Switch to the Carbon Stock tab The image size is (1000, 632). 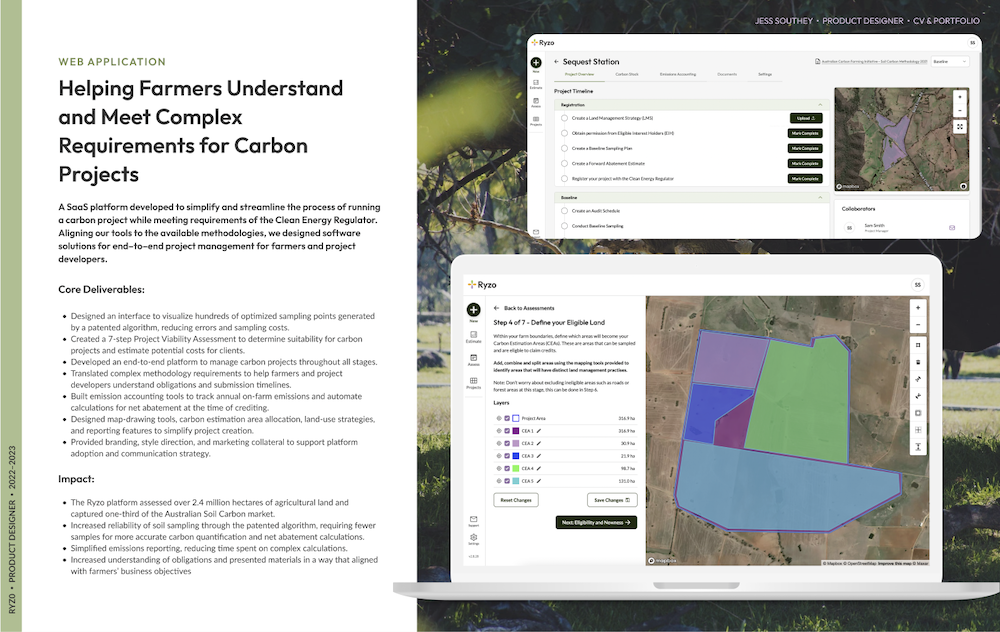click(627, 75)
